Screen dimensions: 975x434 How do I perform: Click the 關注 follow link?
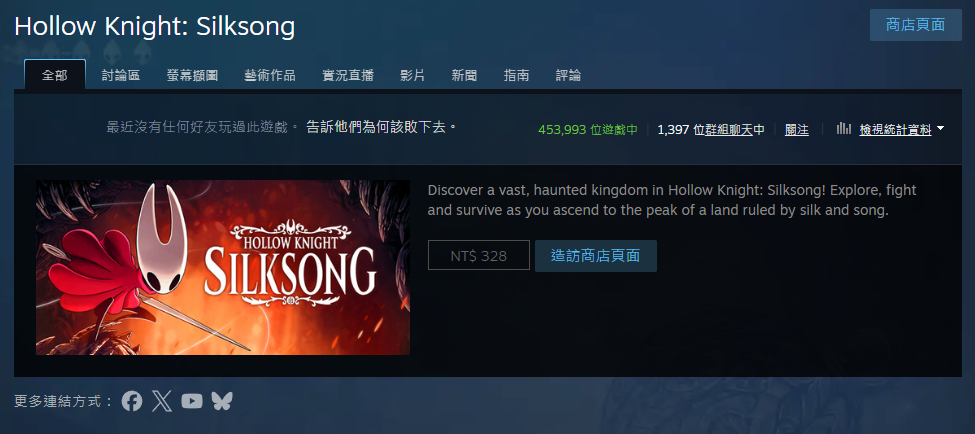797,130
